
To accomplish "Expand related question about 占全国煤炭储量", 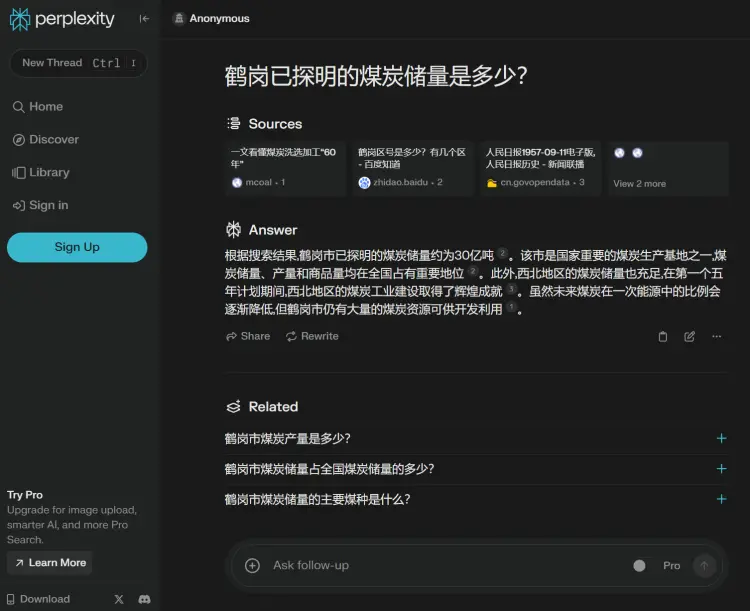I will 476,469.
